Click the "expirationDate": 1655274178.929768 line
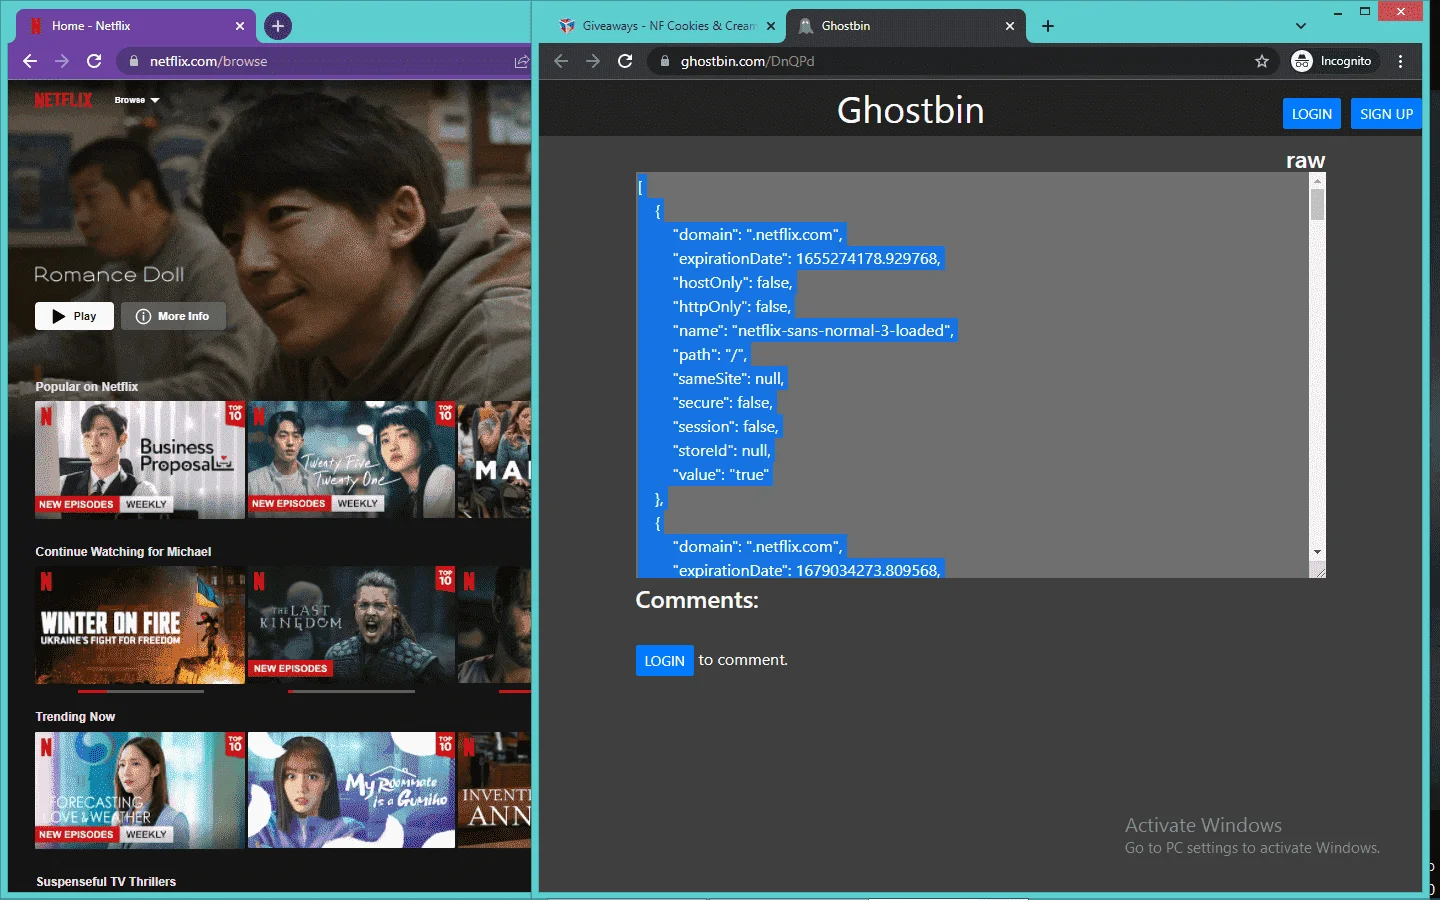The height and width of the screenshot is (900, 1440). tap(808, 259)
